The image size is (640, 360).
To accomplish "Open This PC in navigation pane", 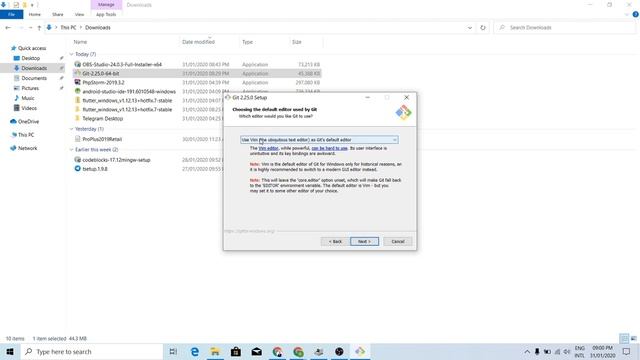I will point(26,135).
